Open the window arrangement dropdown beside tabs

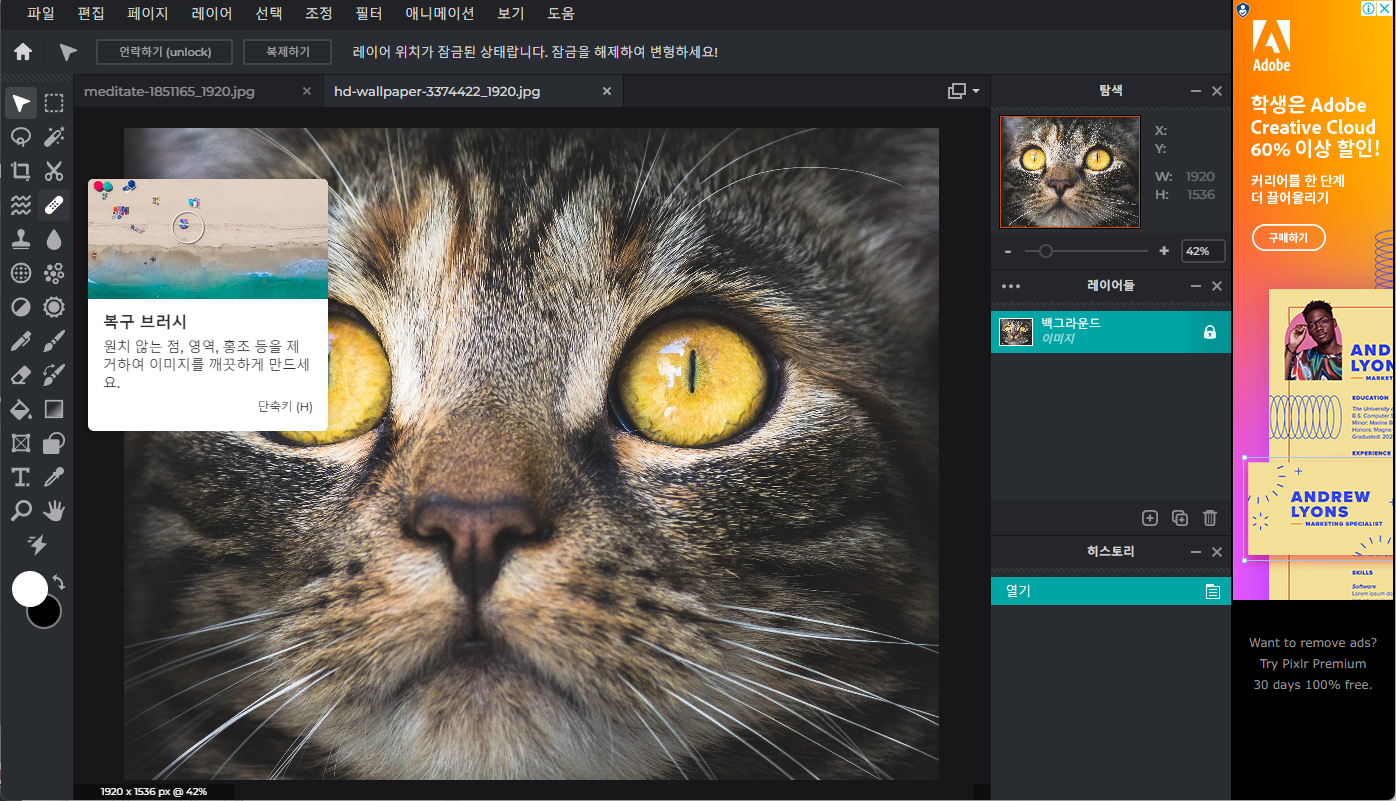tap(963, 91)
